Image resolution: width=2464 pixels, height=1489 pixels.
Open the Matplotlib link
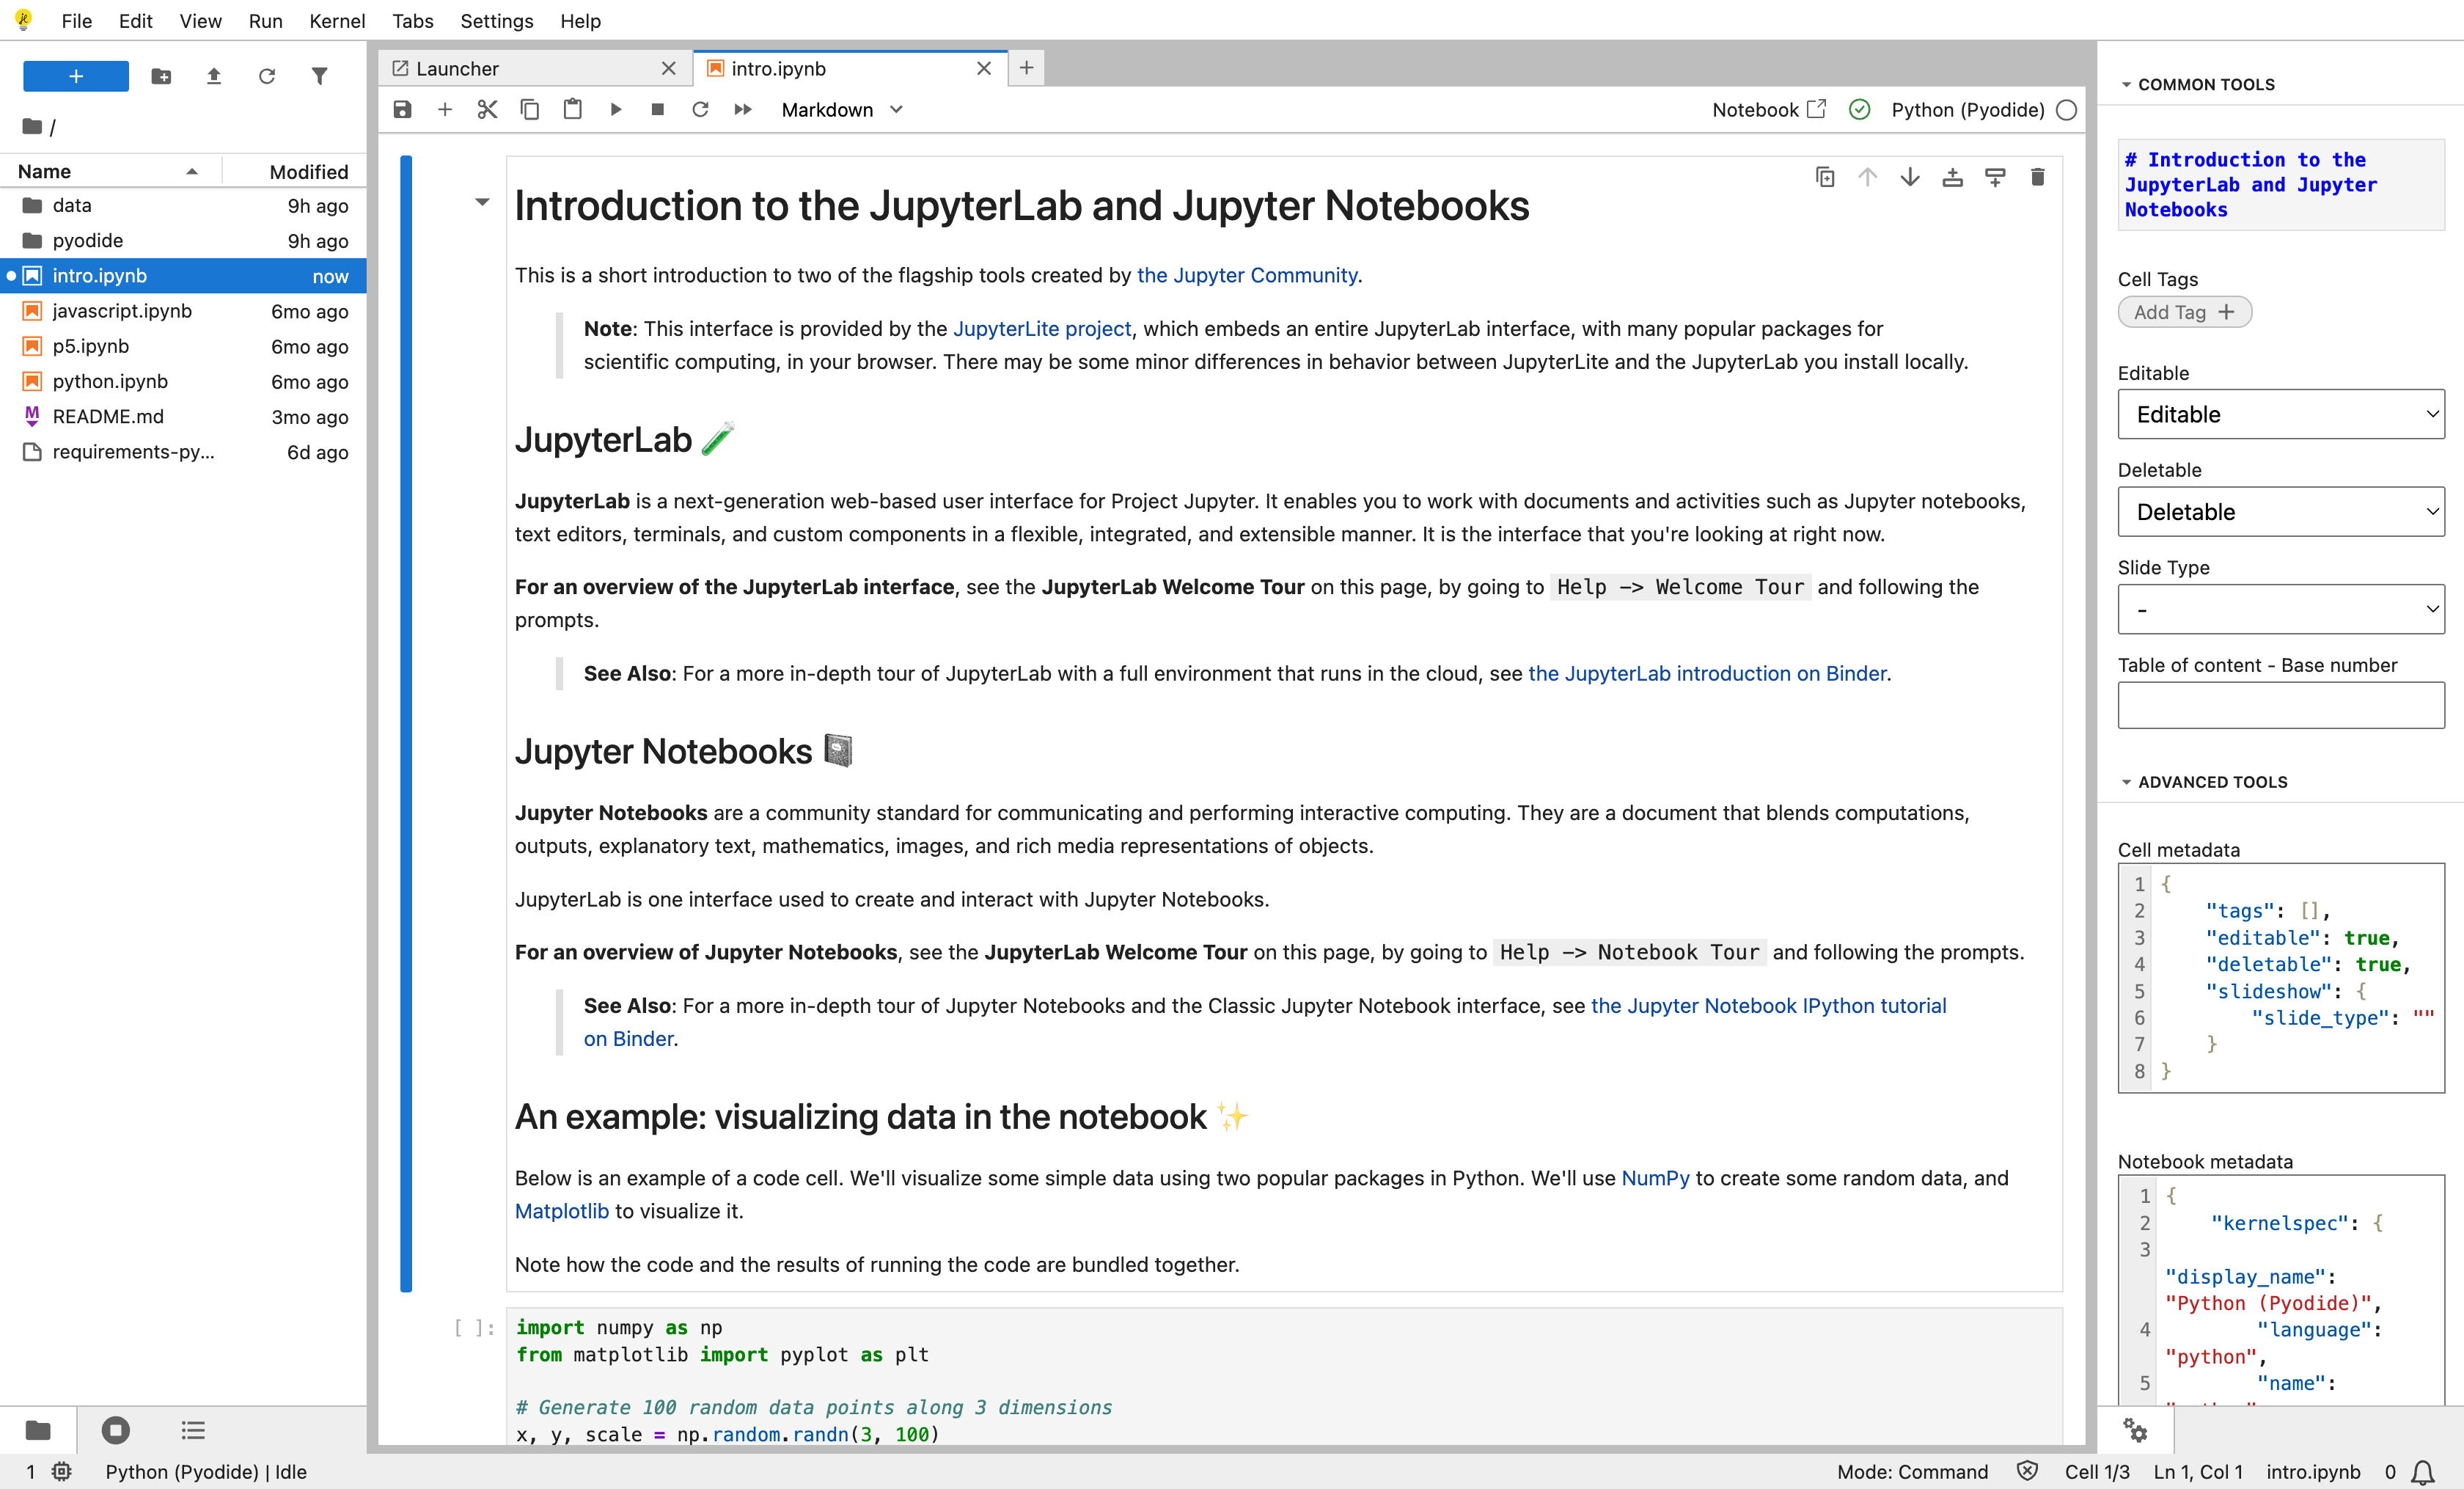[561, 1211]
